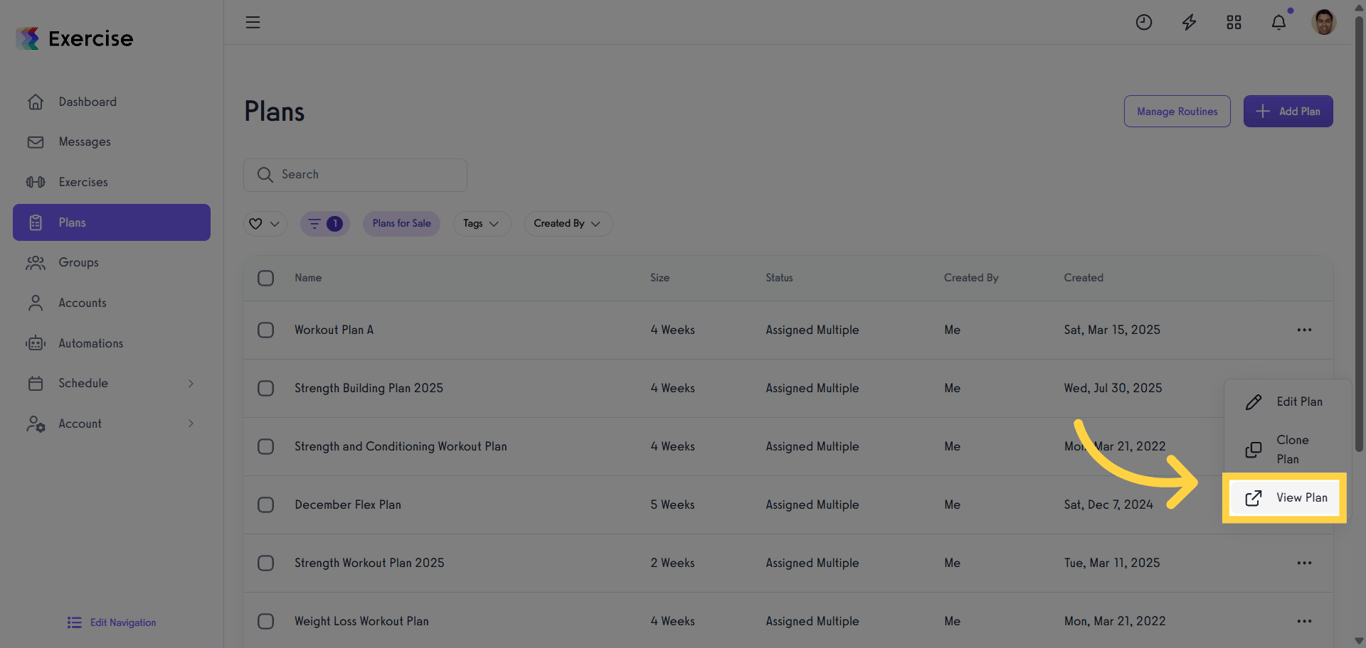Image resolution: width=1366 pixels, height=648 pixels.
Task: Open Weight Loss Workout Plan name
Action: [x=361, y=621]
